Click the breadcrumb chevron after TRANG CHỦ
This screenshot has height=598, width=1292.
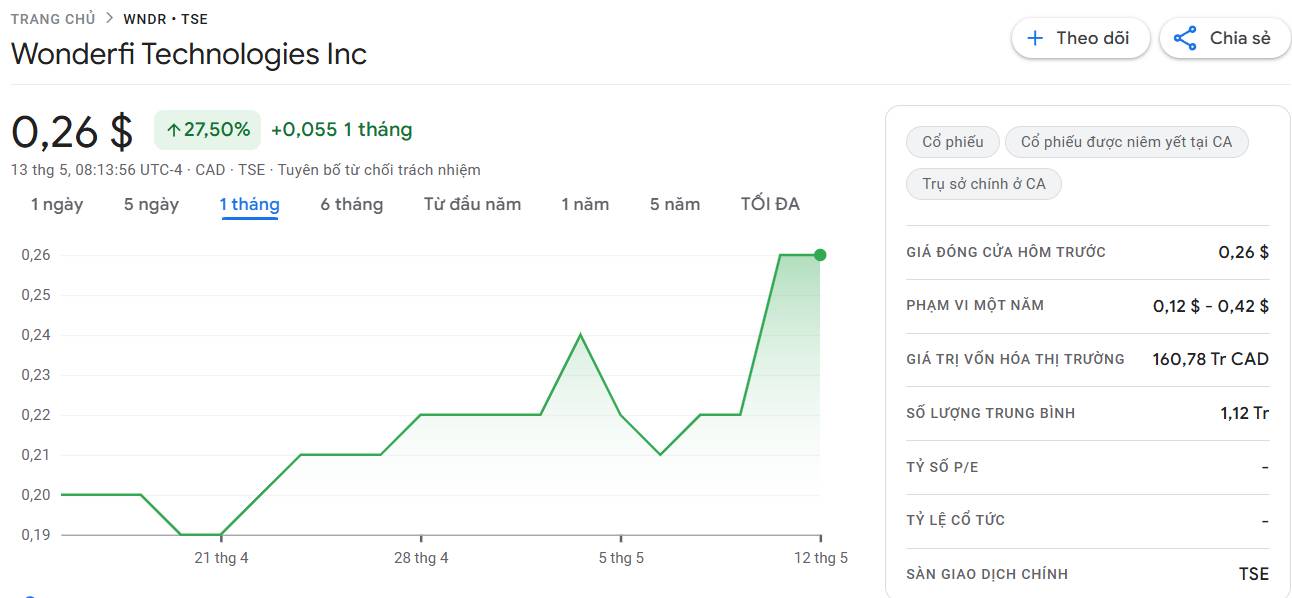[109, 19]
